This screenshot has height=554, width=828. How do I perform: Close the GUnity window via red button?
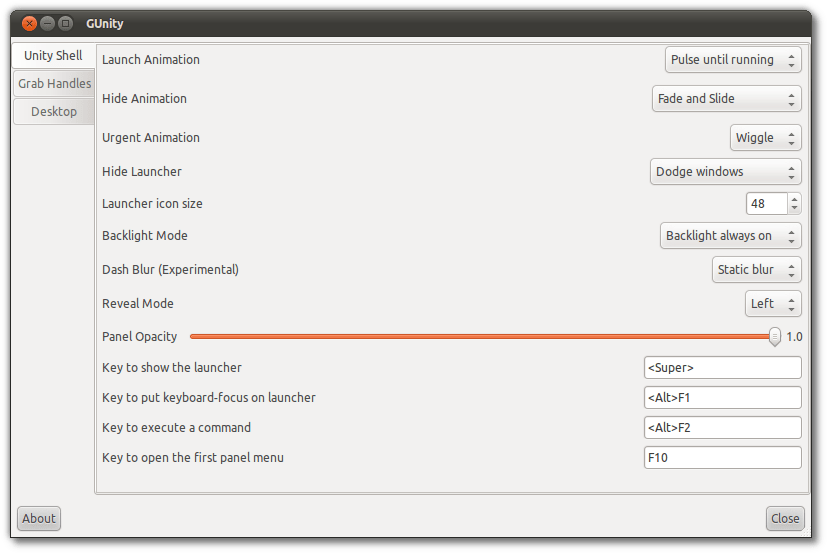[30, 23]
